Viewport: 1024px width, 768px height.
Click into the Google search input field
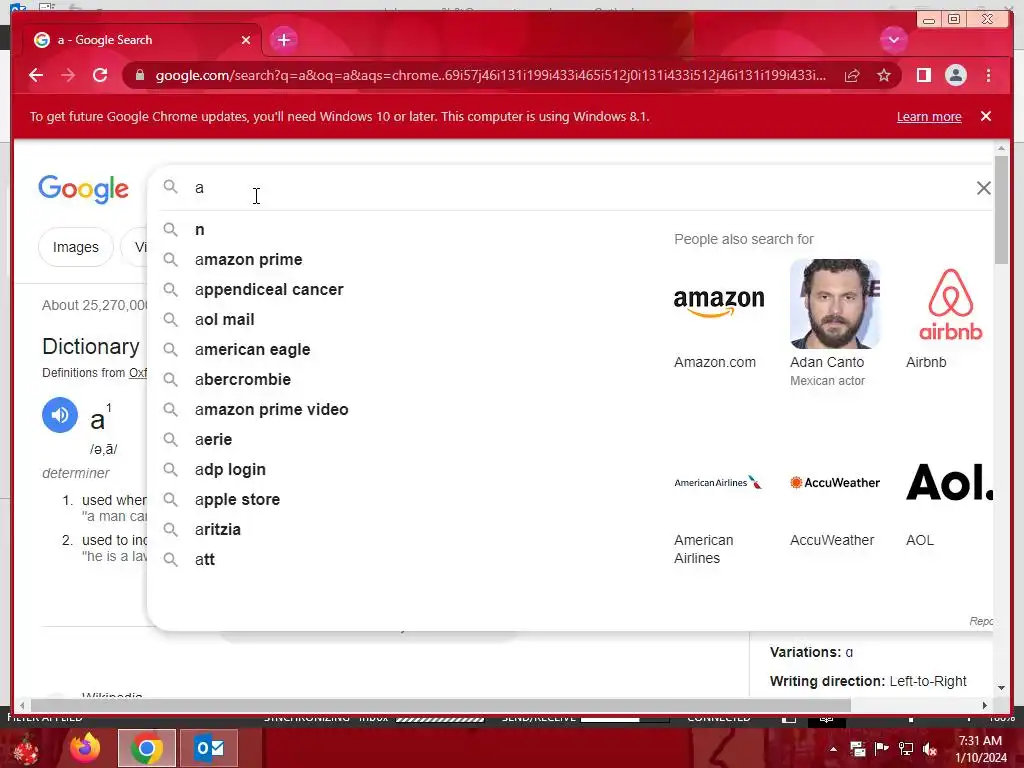[575, 188]
